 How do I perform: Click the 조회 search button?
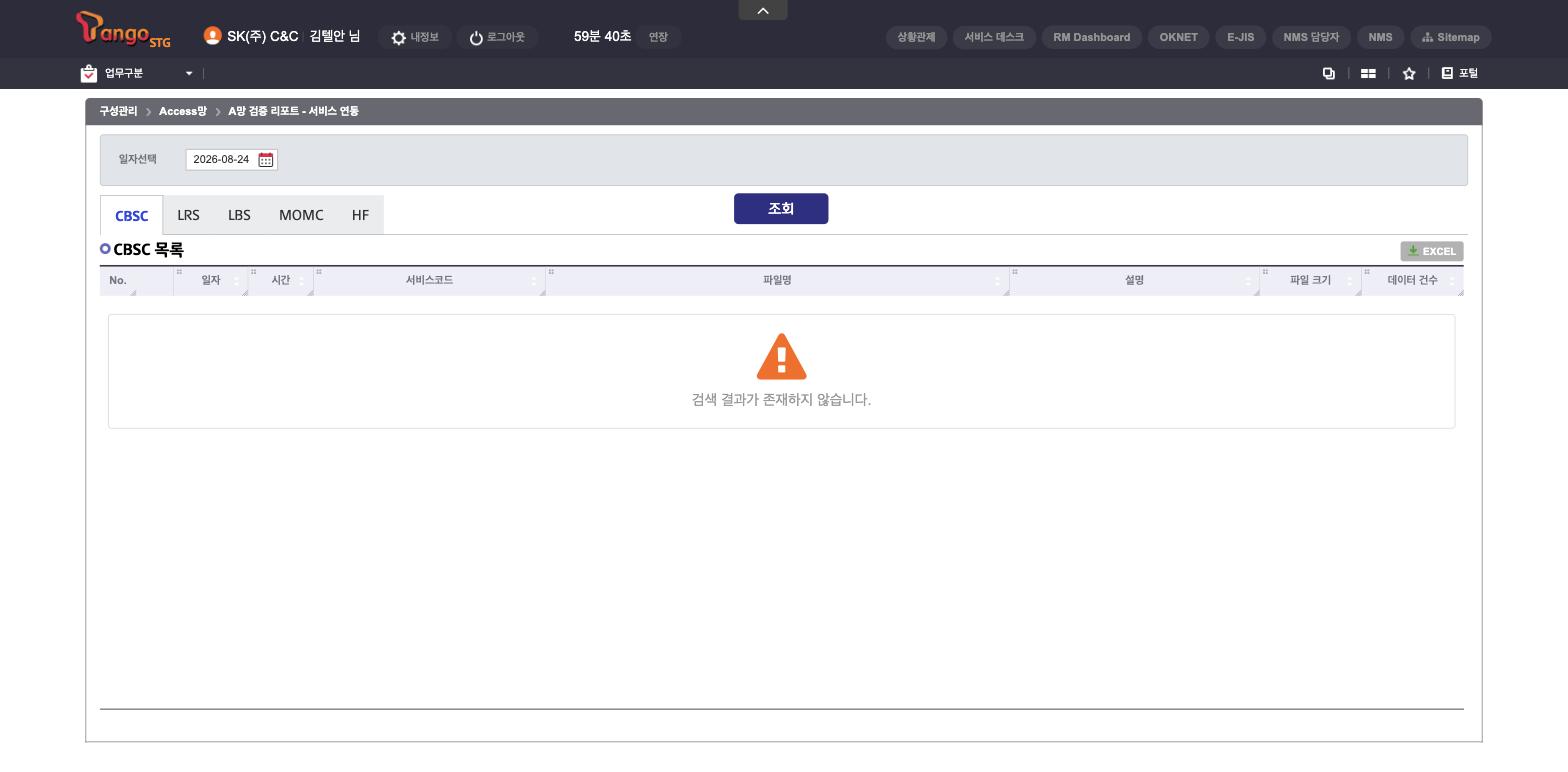pos(781,209)
